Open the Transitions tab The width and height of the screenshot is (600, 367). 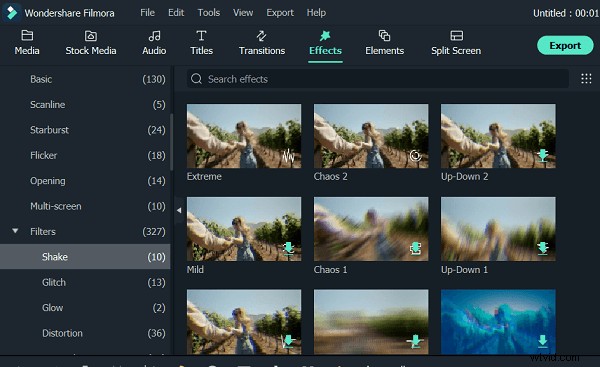tap(262, 42)
